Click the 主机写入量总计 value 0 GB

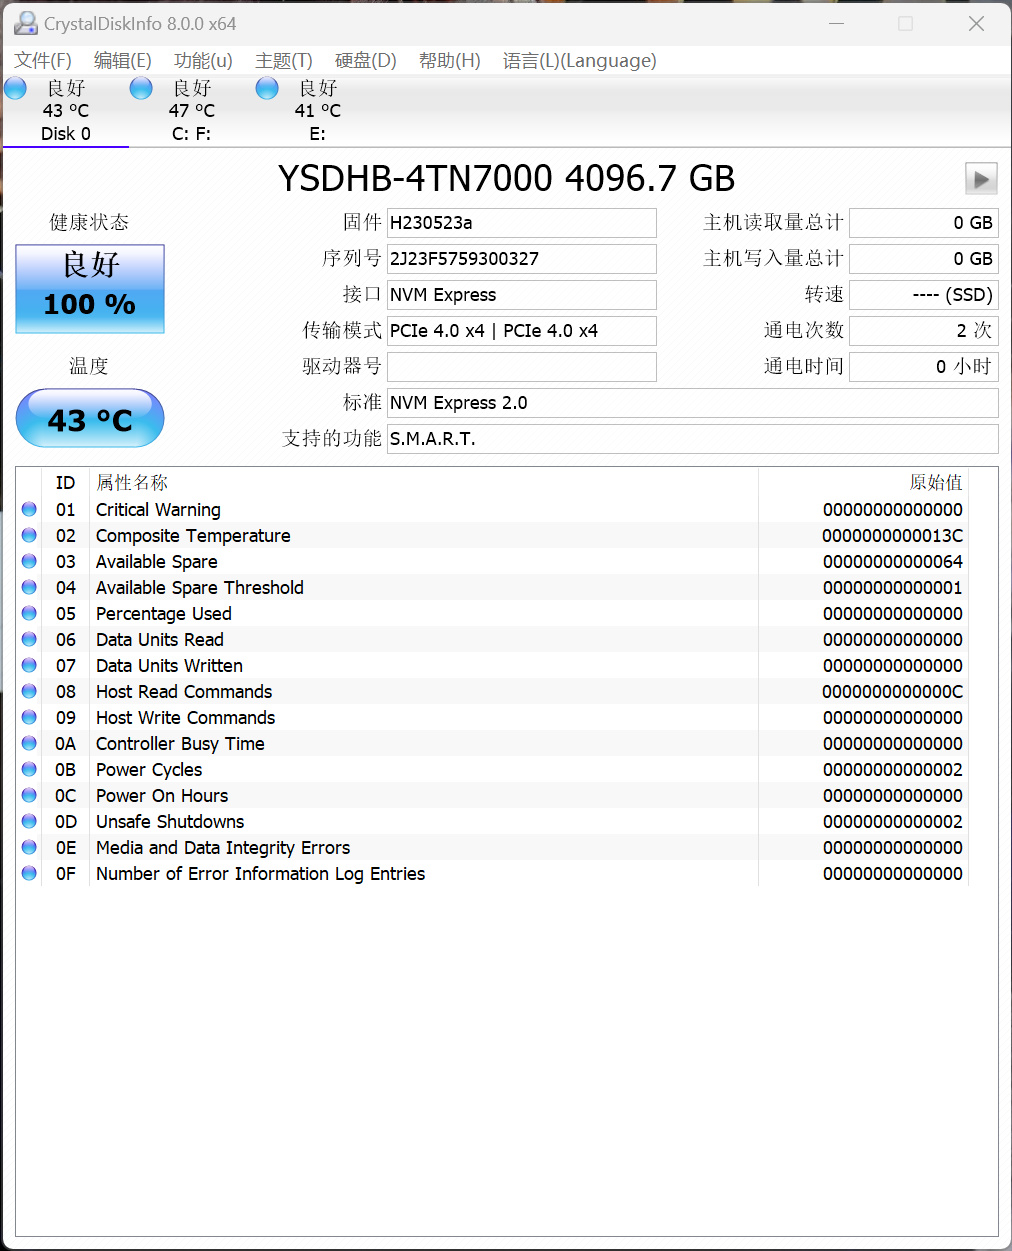click(x=924, y=259)
